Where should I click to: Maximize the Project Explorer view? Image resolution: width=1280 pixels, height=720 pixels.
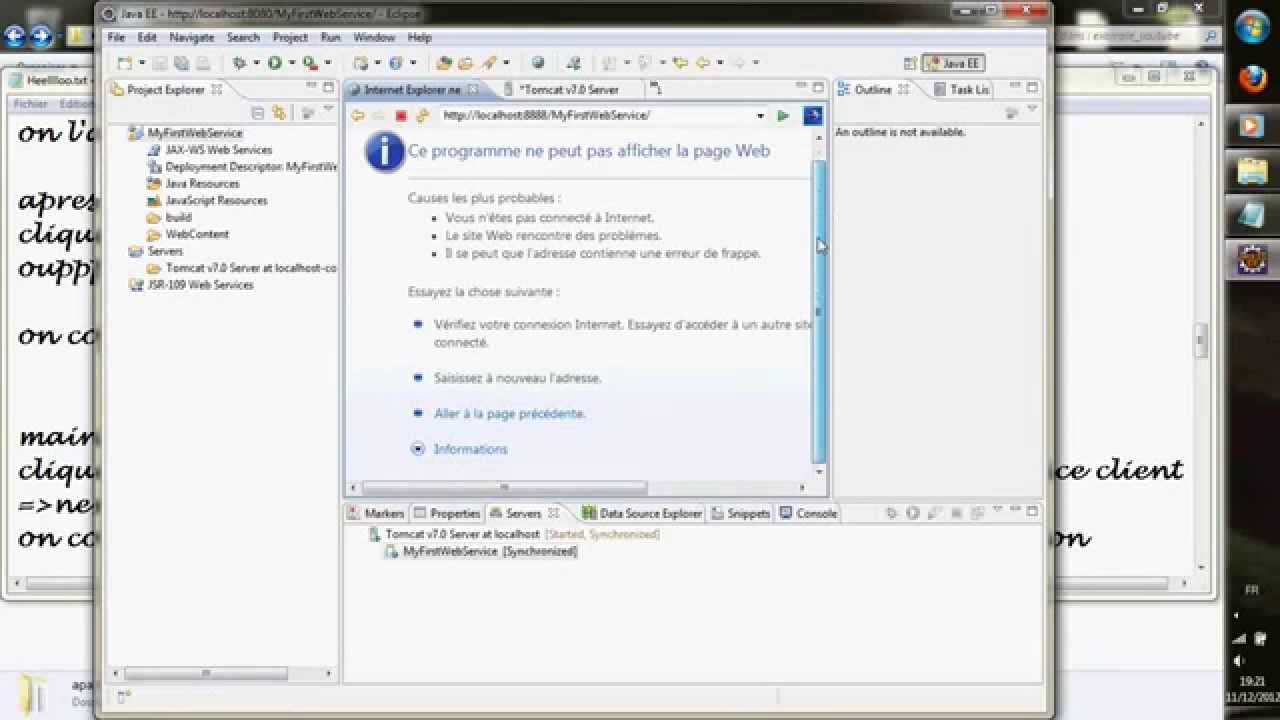(x=329, y=88)
